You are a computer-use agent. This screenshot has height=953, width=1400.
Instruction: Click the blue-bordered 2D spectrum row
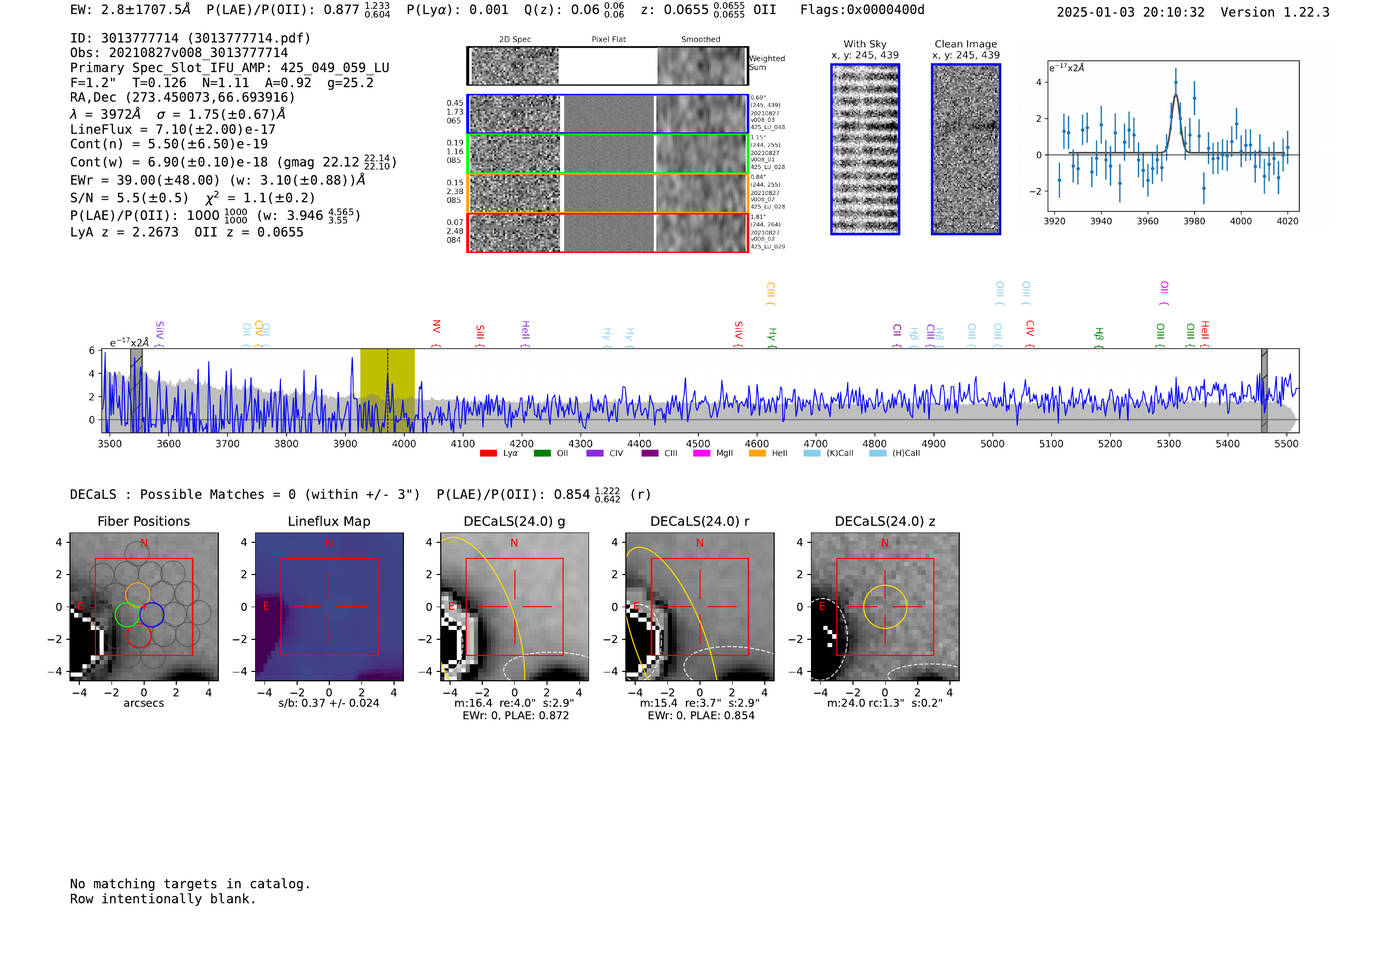click(x=608, y=114)
